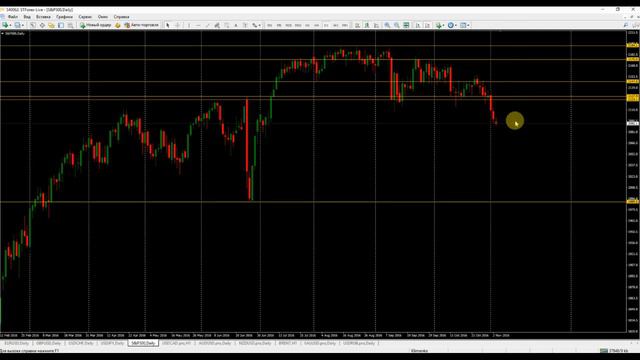Select the Fibonacci Retracement tool

[x=226, y=25]
